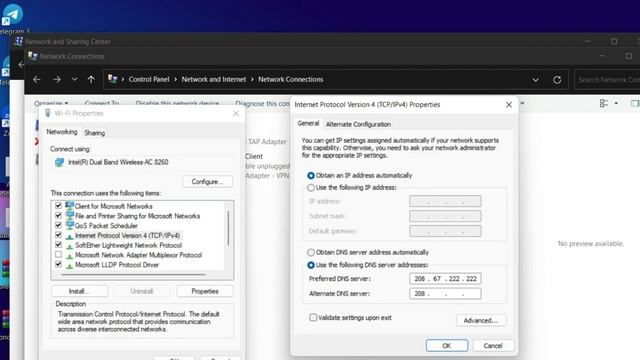Go back in Network Connections
Image resolution: width=640 pixels, height=360 pixels.
(x=37, y=80)
